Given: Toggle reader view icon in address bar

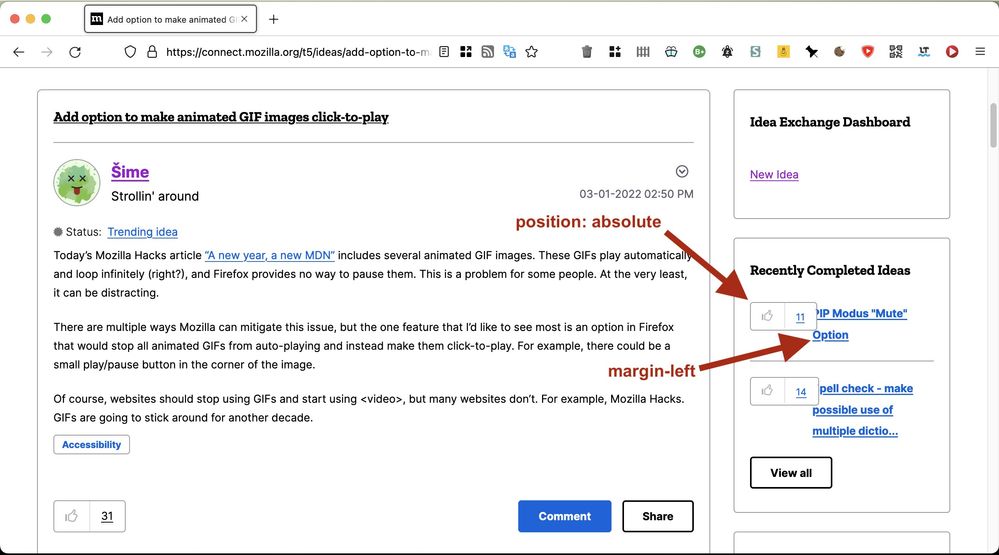Looking at the screenshot, I should 444,52.
